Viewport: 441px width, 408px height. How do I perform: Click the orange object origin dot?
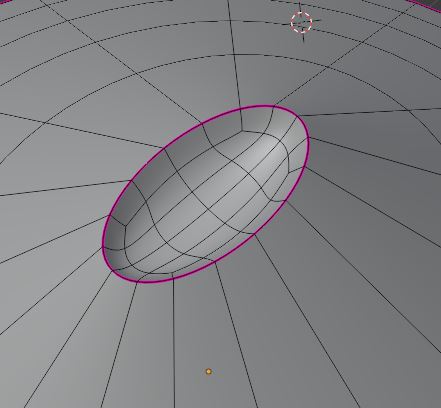tap(209, 371)
